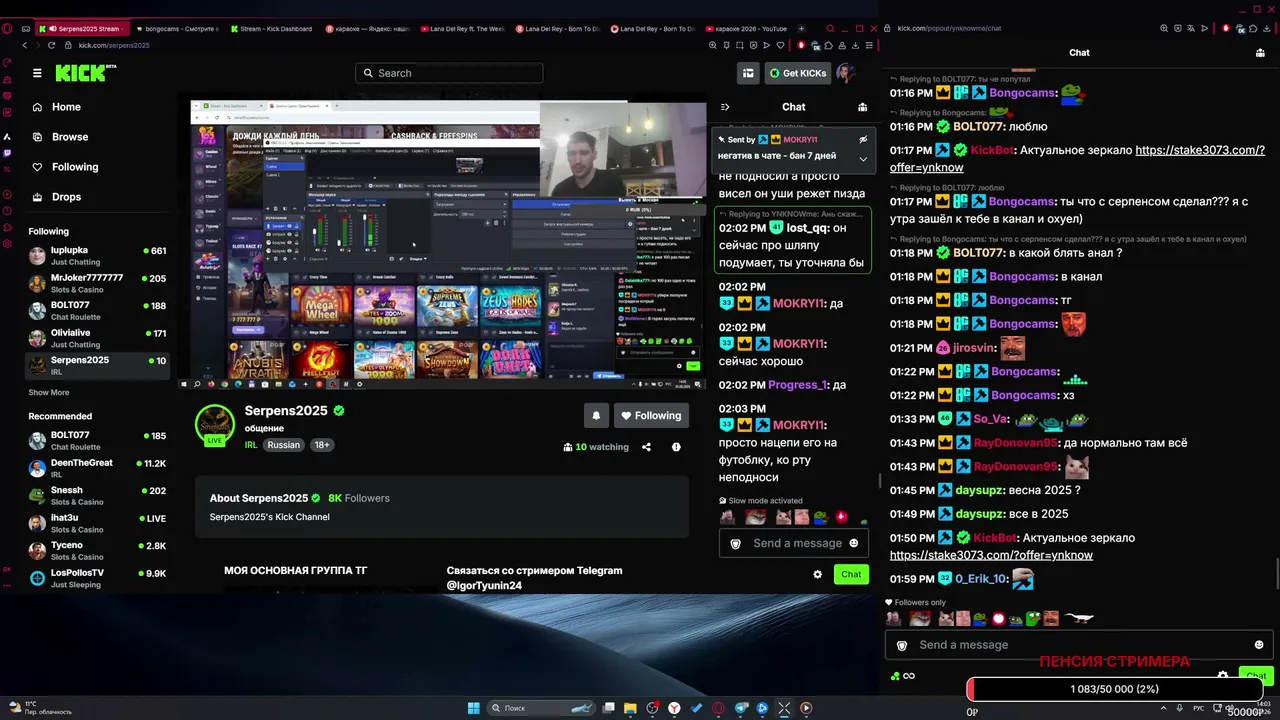The height and width of the screenshot is (720, 1280).
Task: Open main-page chat settings gear
Action: pyautogui.click(x=818, y=574)
